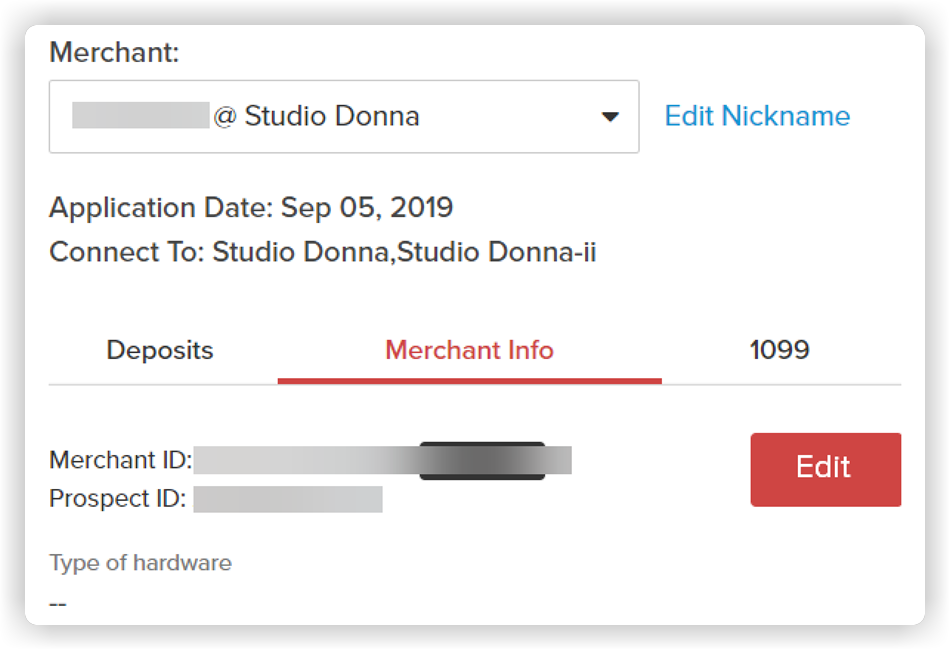
Task: Open the Merchant dropdown arrow
Action: coord(610,116)
